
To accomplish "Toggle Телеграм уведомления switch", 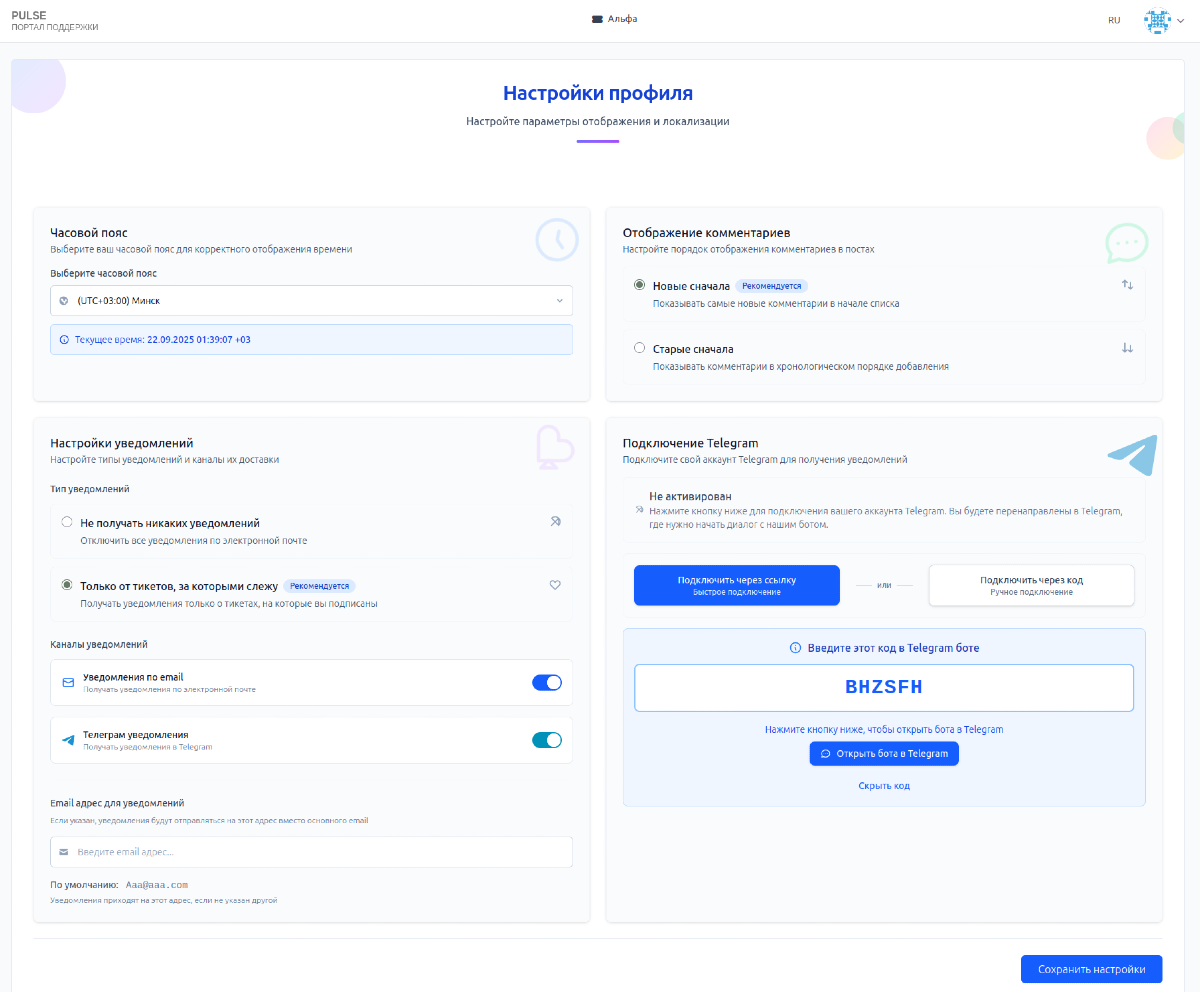I will tap(547, 740).
